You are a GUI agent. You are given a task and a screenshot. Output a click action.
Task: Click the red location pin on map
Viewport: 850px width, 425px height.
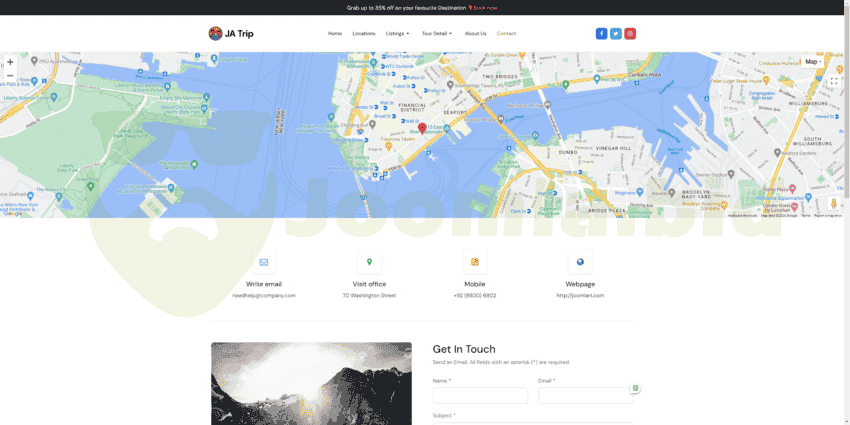coord(422,128)
